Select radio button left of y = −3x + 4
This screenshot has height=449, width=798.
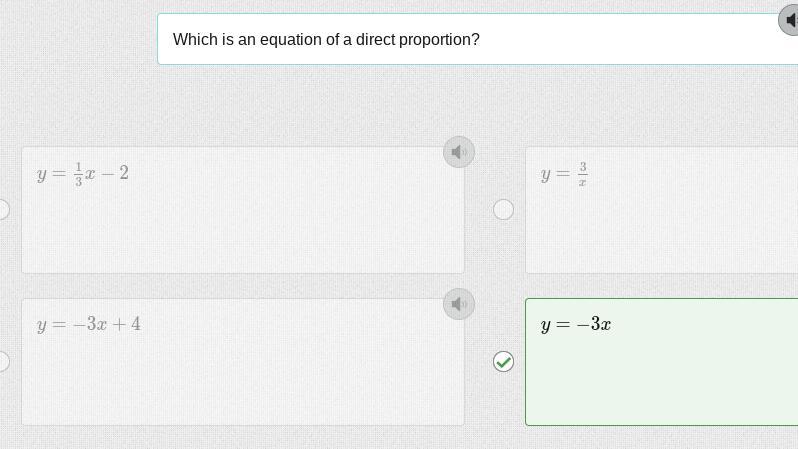point(3,361)
